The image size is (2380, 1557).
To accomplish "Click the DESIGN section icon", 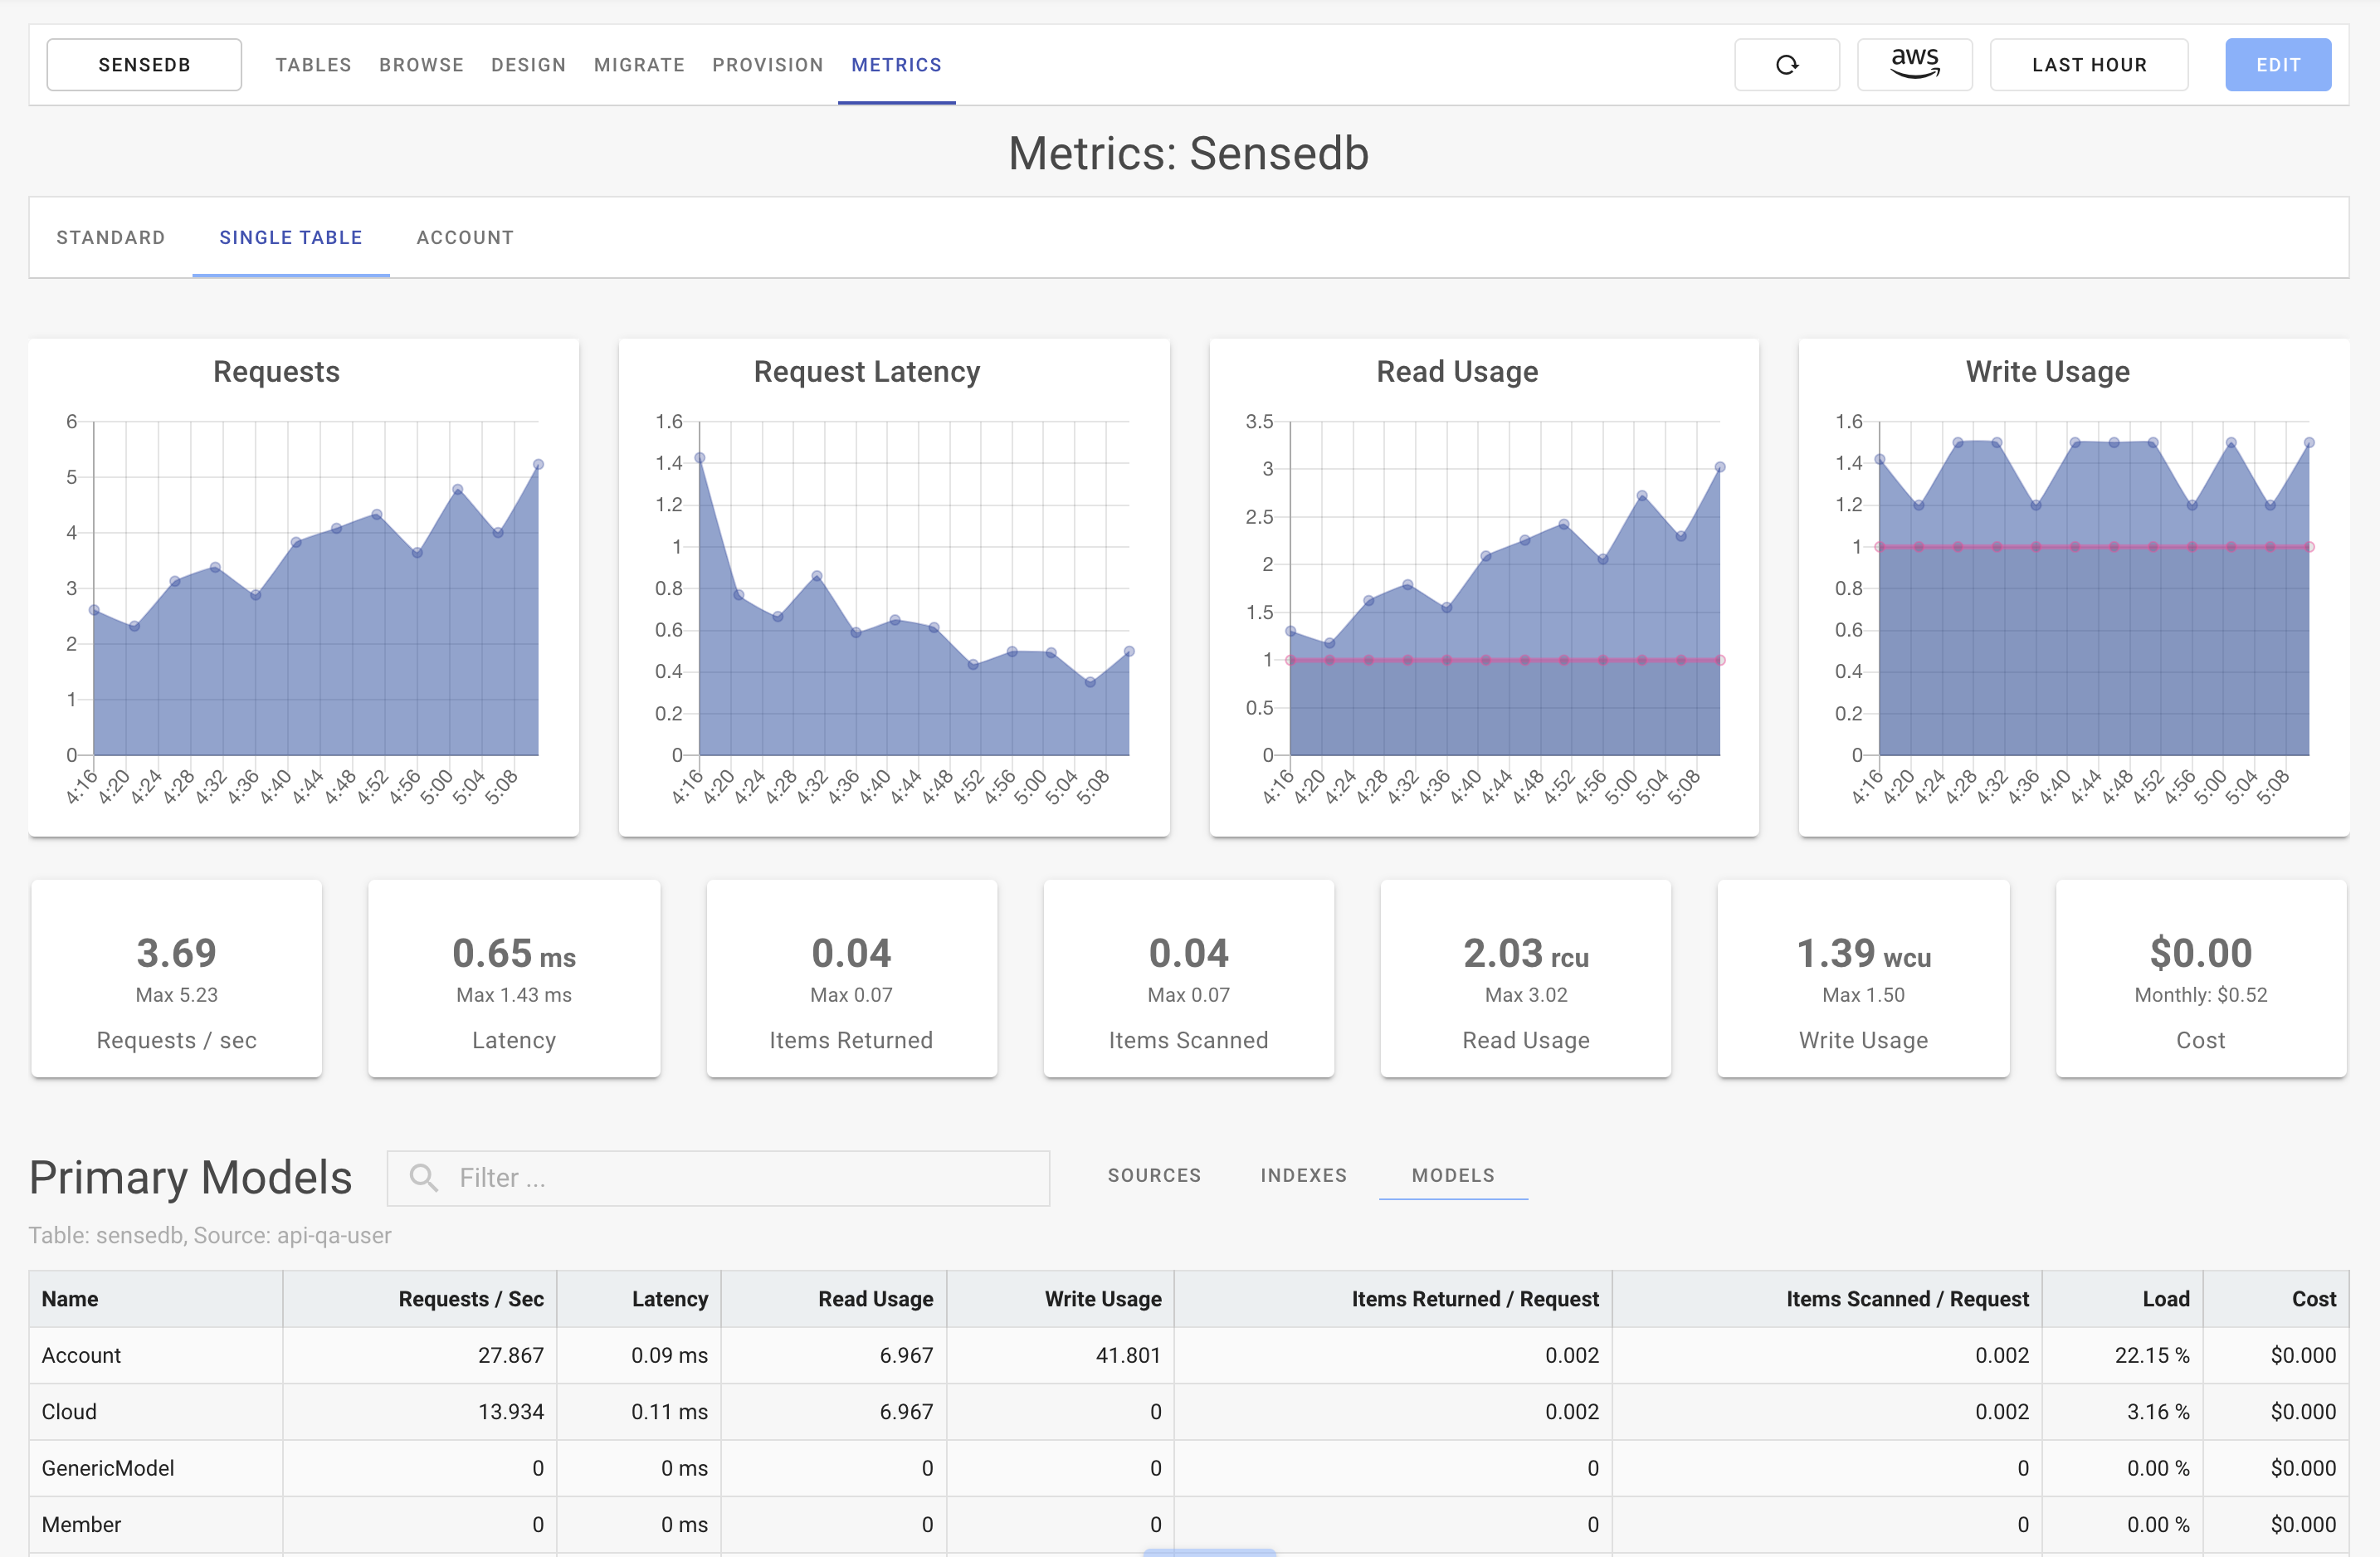I will tap(528, 64).
